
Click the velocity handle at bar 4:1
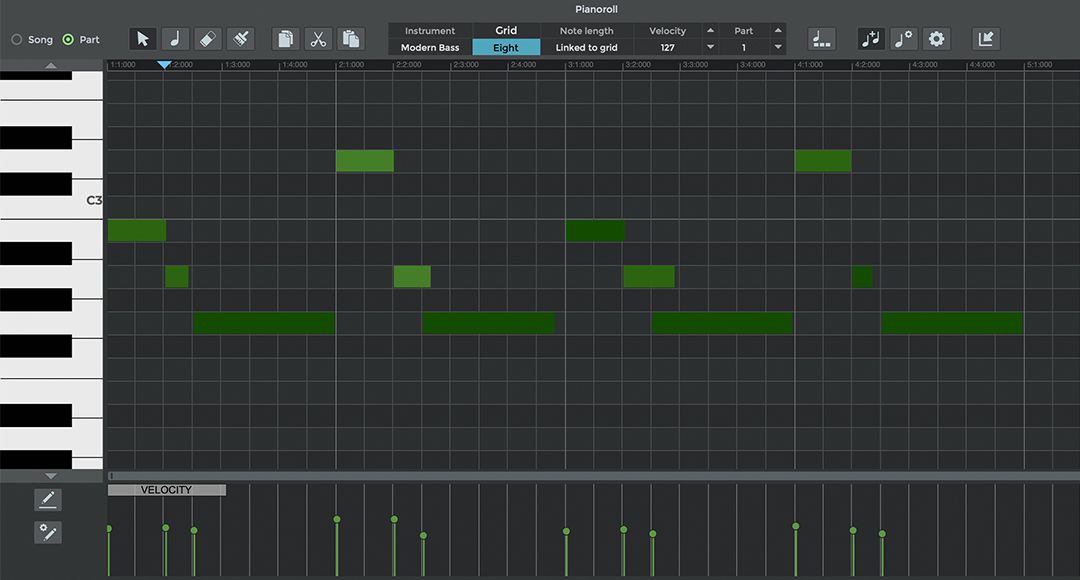796,526
